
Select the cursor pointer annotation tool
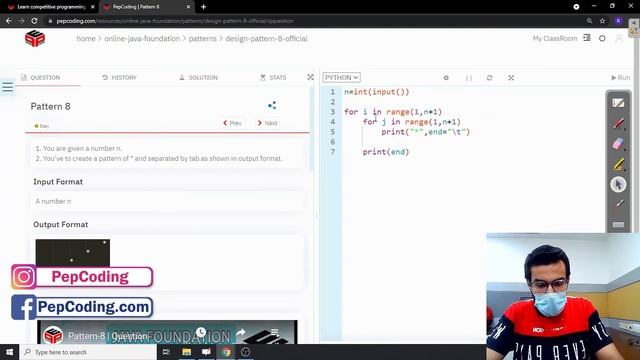[x=618, y=184]
